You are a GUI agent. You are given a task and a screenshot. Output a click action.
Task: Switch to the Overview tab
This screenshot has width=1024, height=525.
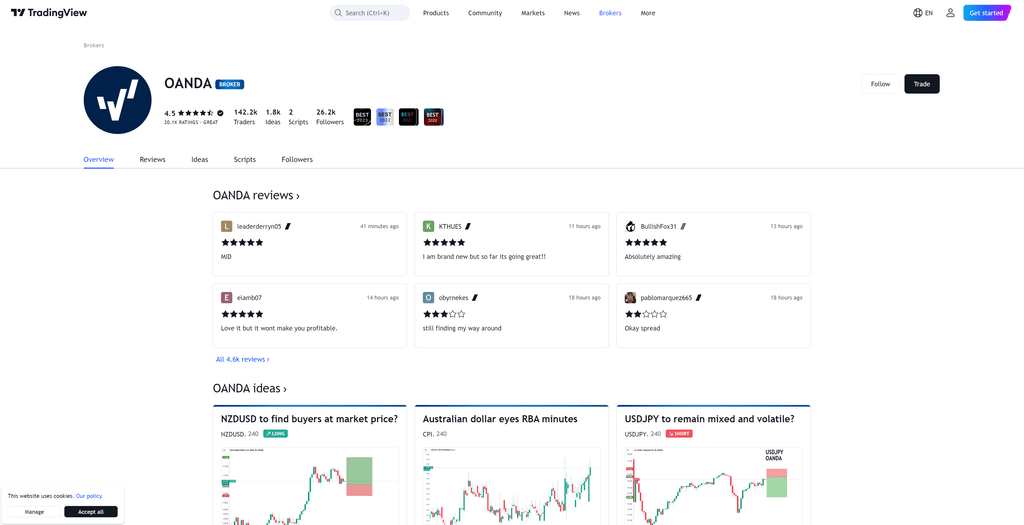(x=99, y=159)
